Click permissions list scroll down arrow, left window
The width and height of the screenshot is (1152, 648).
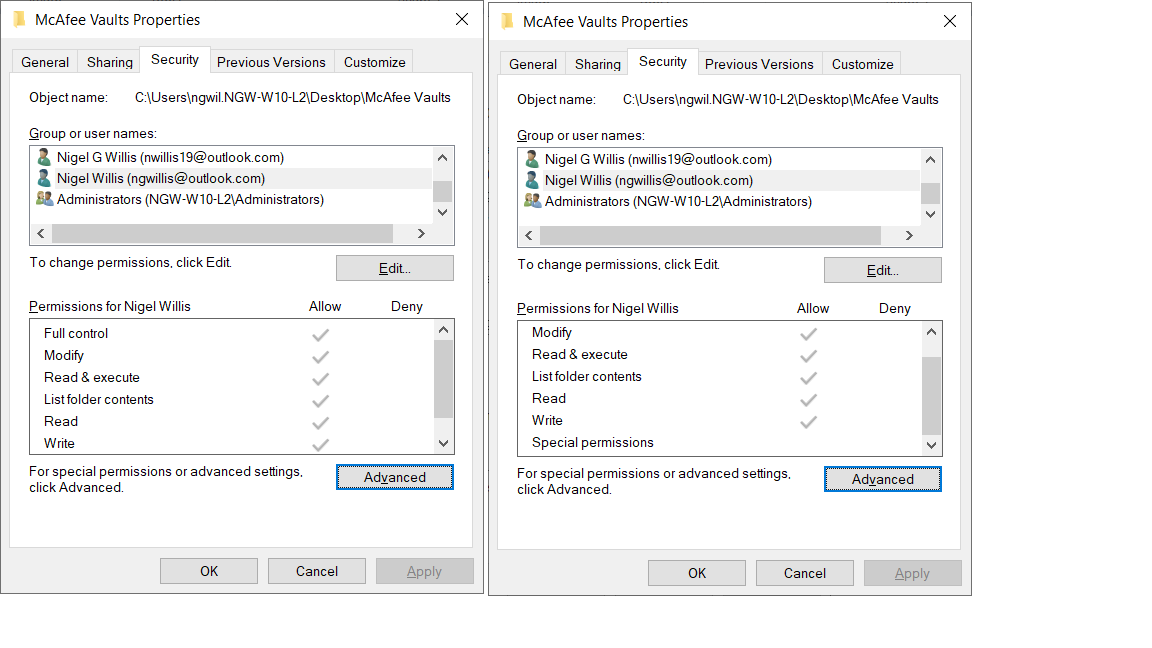click(443, 443)
